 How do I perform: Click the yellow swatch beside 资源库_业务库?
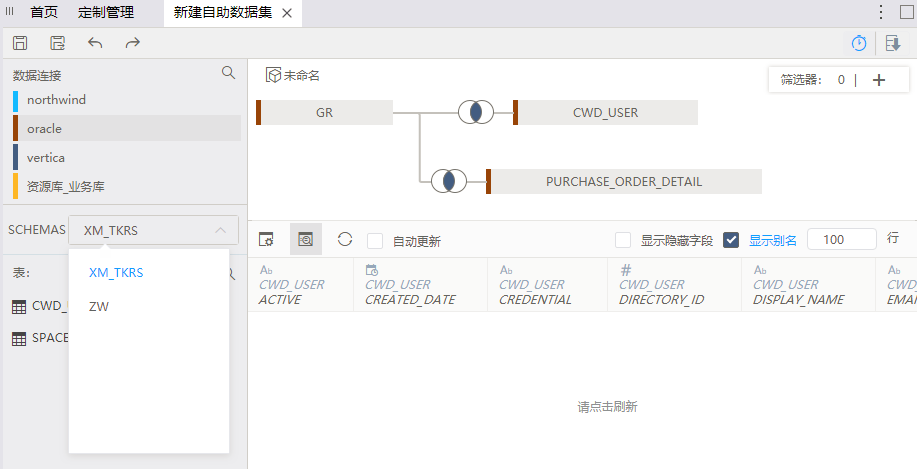pos(15,186)
